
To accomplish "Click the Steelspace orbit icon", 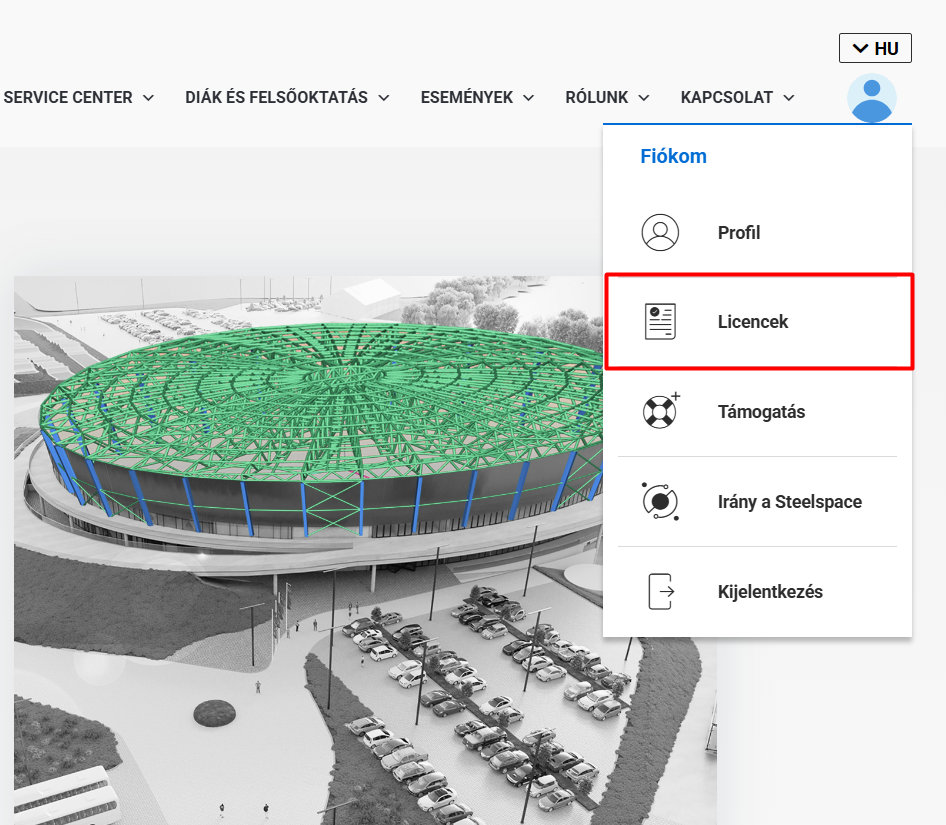I will [660, 501].
